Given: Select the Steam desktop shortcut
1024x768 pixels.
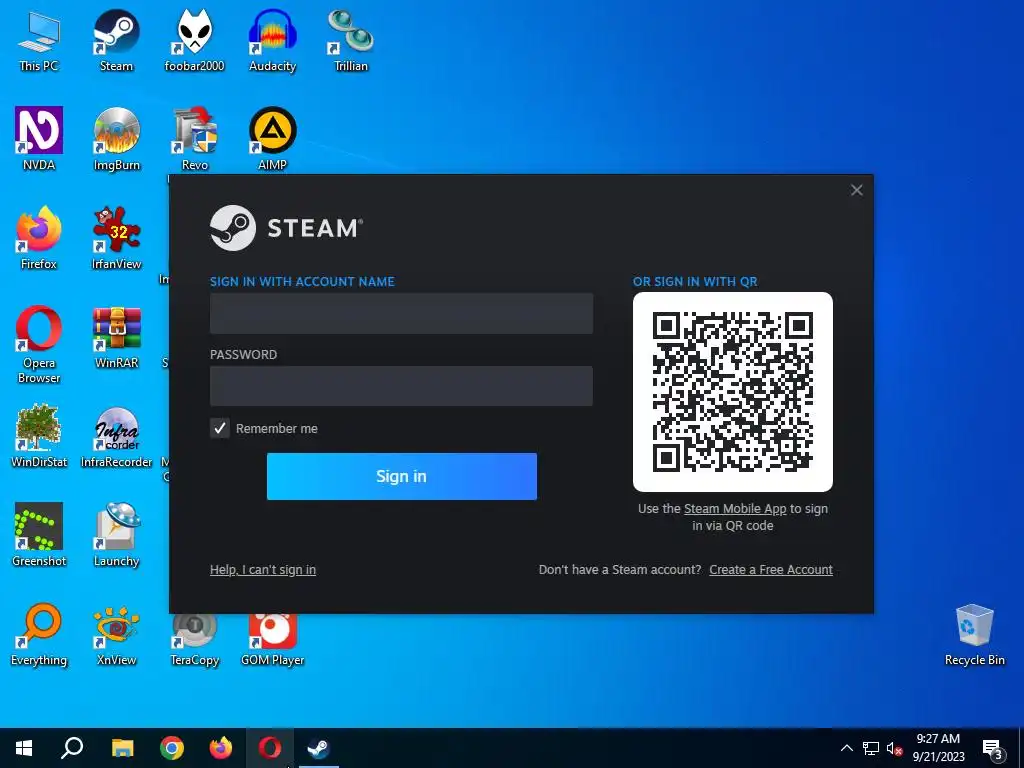Looking at the screenshot, I should (x=116, y=40).
